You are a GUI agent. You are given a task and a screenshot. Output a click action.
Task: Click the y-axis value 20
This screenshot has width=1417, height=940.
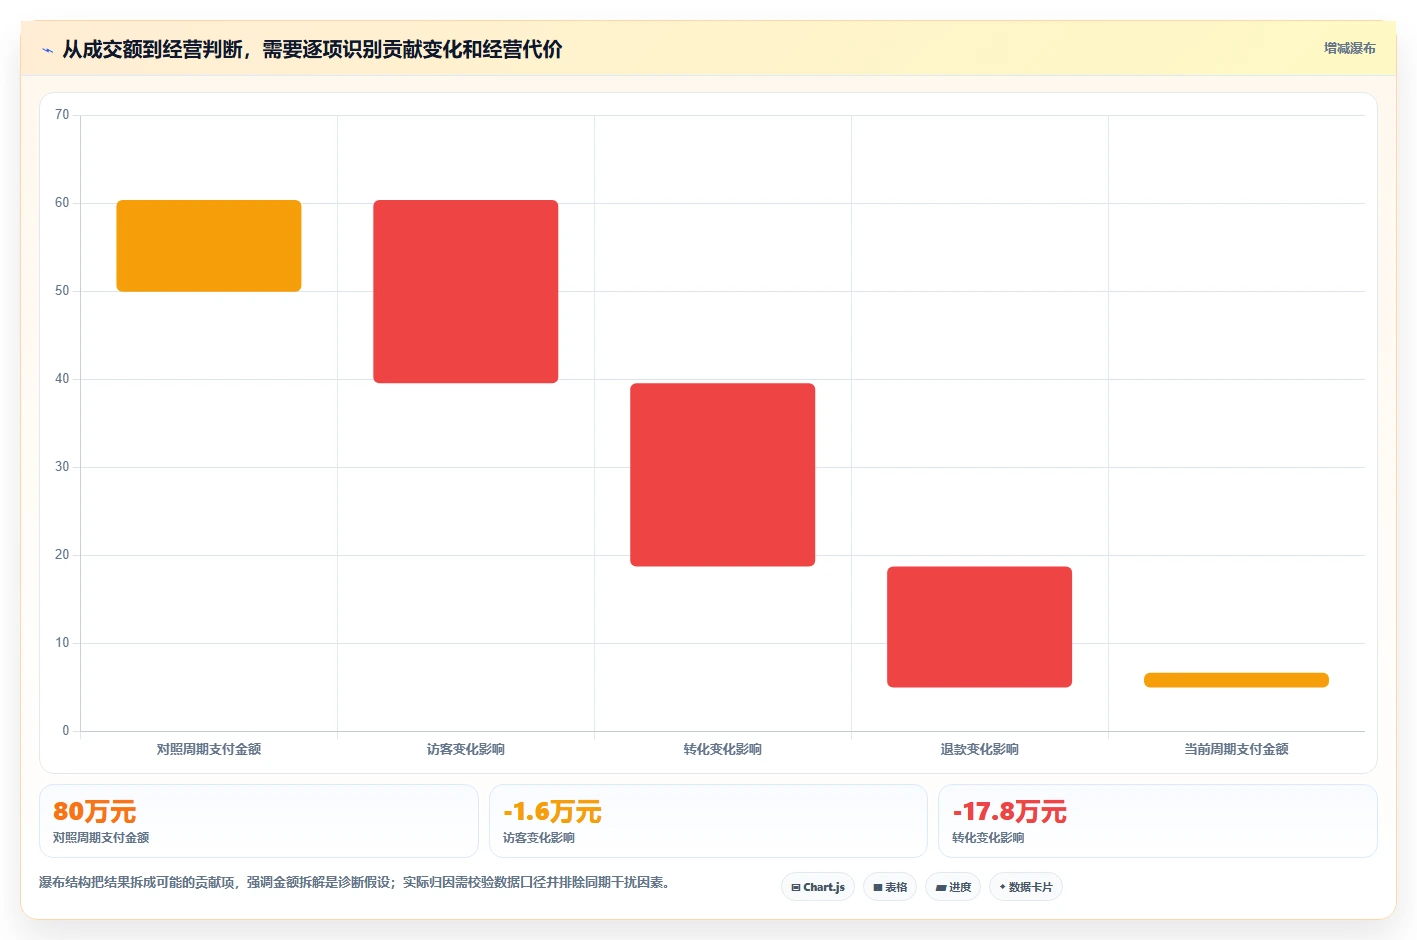(62, 555)
